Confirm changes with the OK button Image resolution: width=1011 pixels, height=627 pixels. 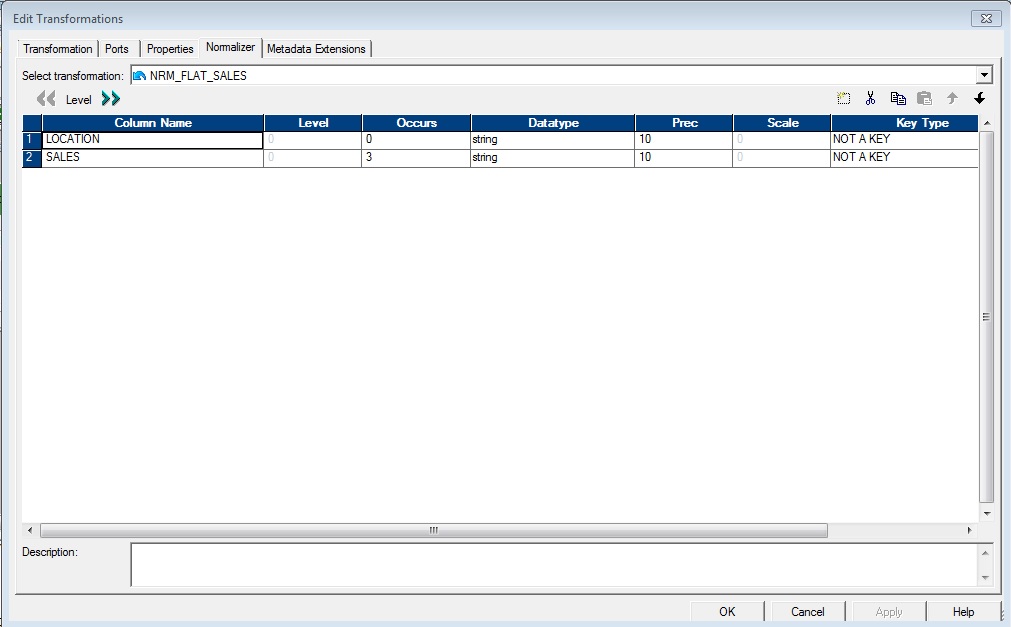pyautogui.click(x=727, y=611)
